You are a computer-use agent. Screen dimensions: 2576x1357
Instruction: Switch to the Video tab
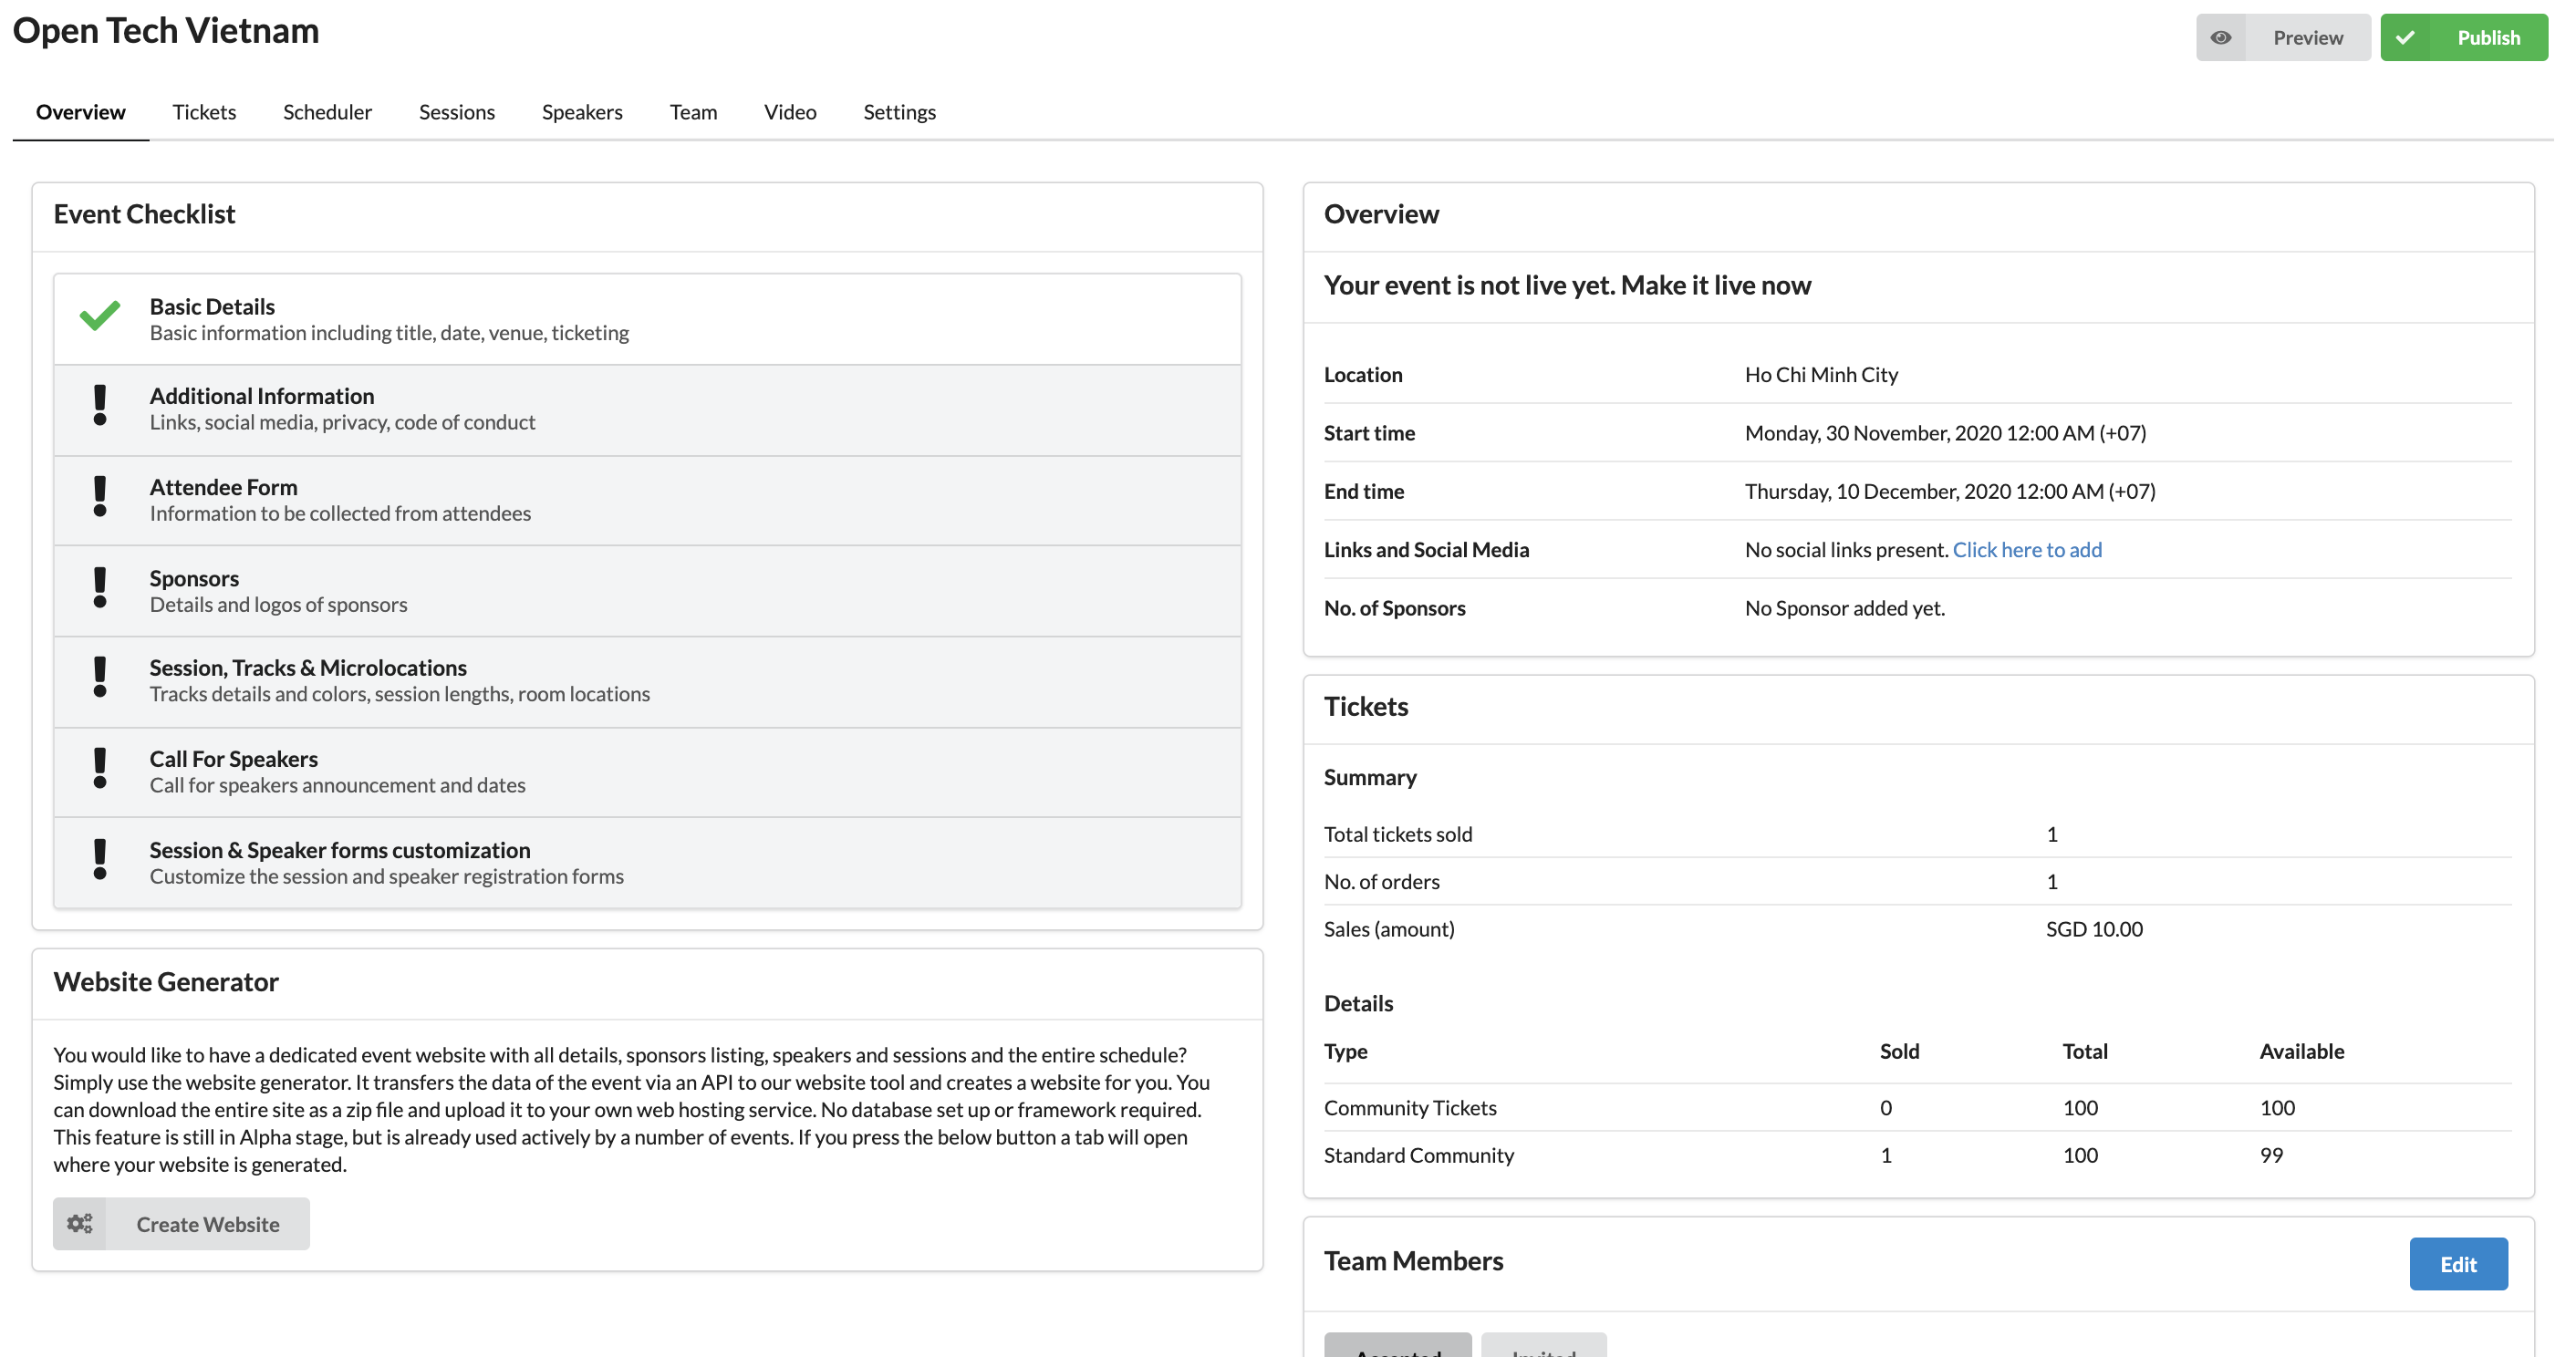click(x=790, y=112)
